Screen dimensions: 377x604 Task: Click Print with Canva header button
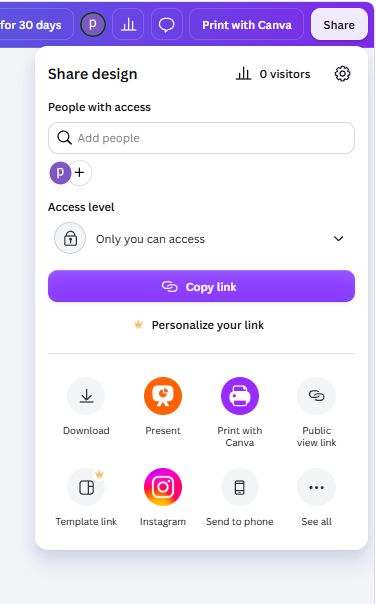click(247, 25)
